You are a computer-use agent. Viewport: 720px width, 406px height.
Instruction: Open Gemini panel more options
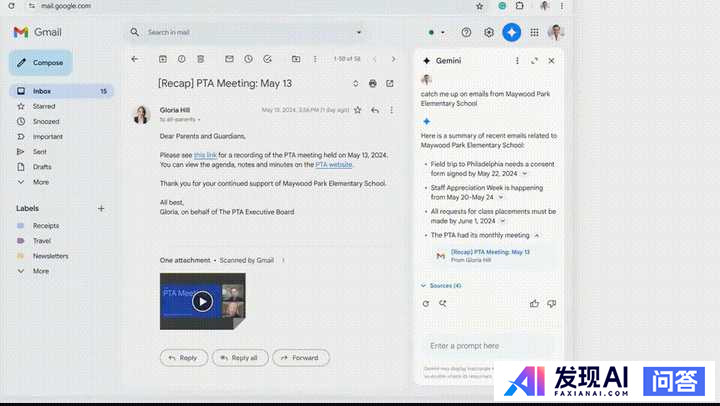[x=517, y=61]
